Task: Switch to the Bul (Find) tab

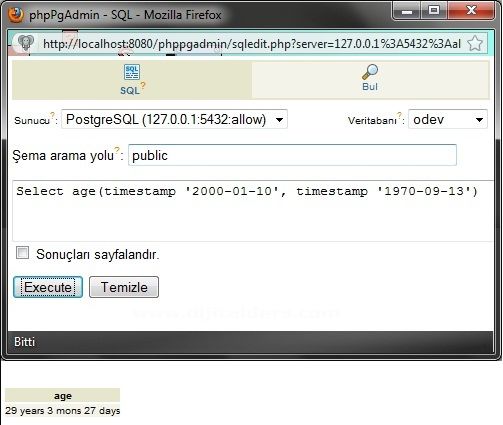Action: tap(370, 80)
